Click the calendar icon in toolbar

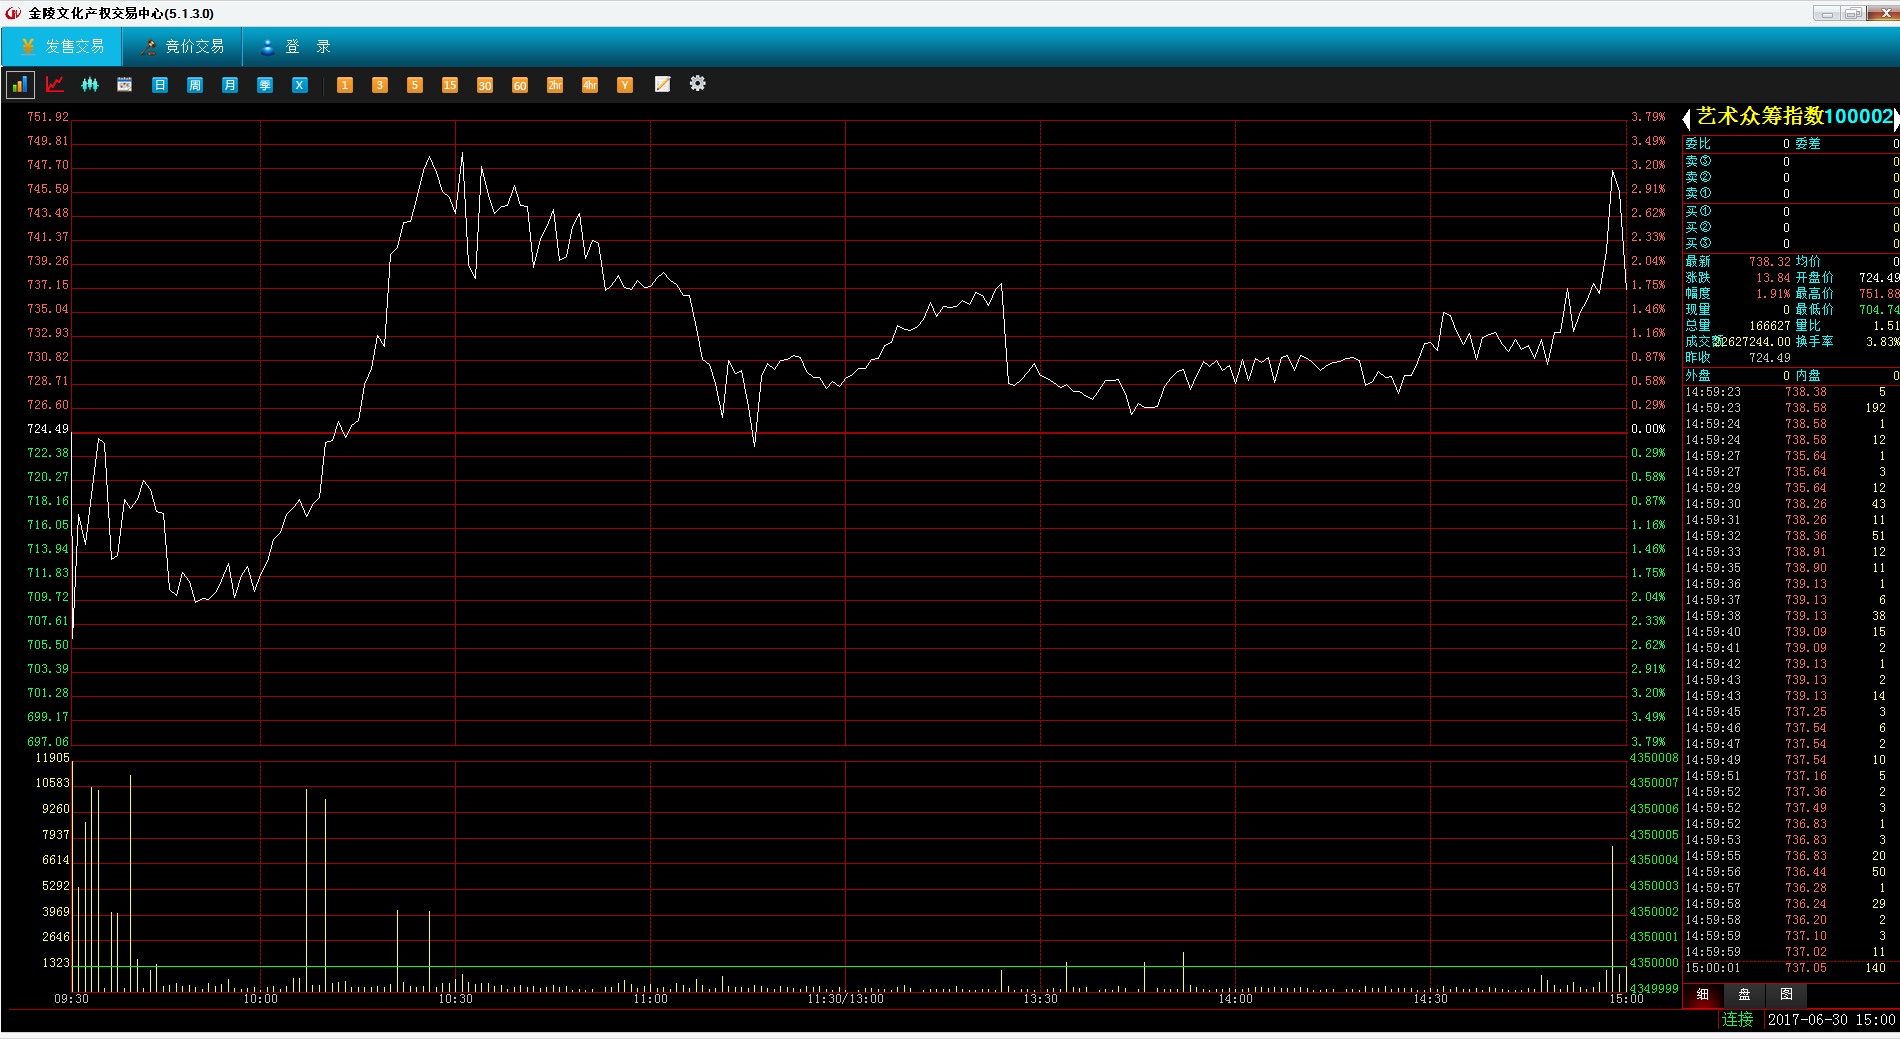125,85
